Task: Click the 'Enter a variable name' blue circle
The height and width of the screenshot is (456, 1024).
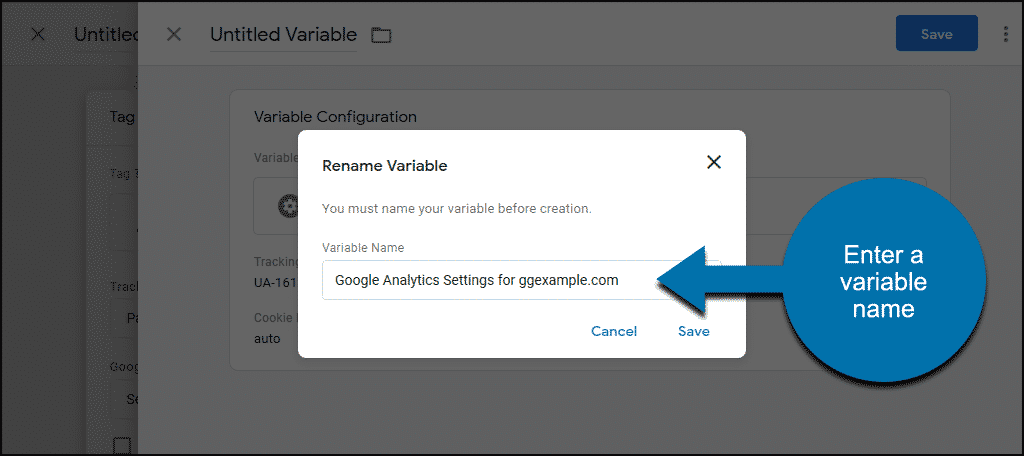Action: [x=884, y=281]
